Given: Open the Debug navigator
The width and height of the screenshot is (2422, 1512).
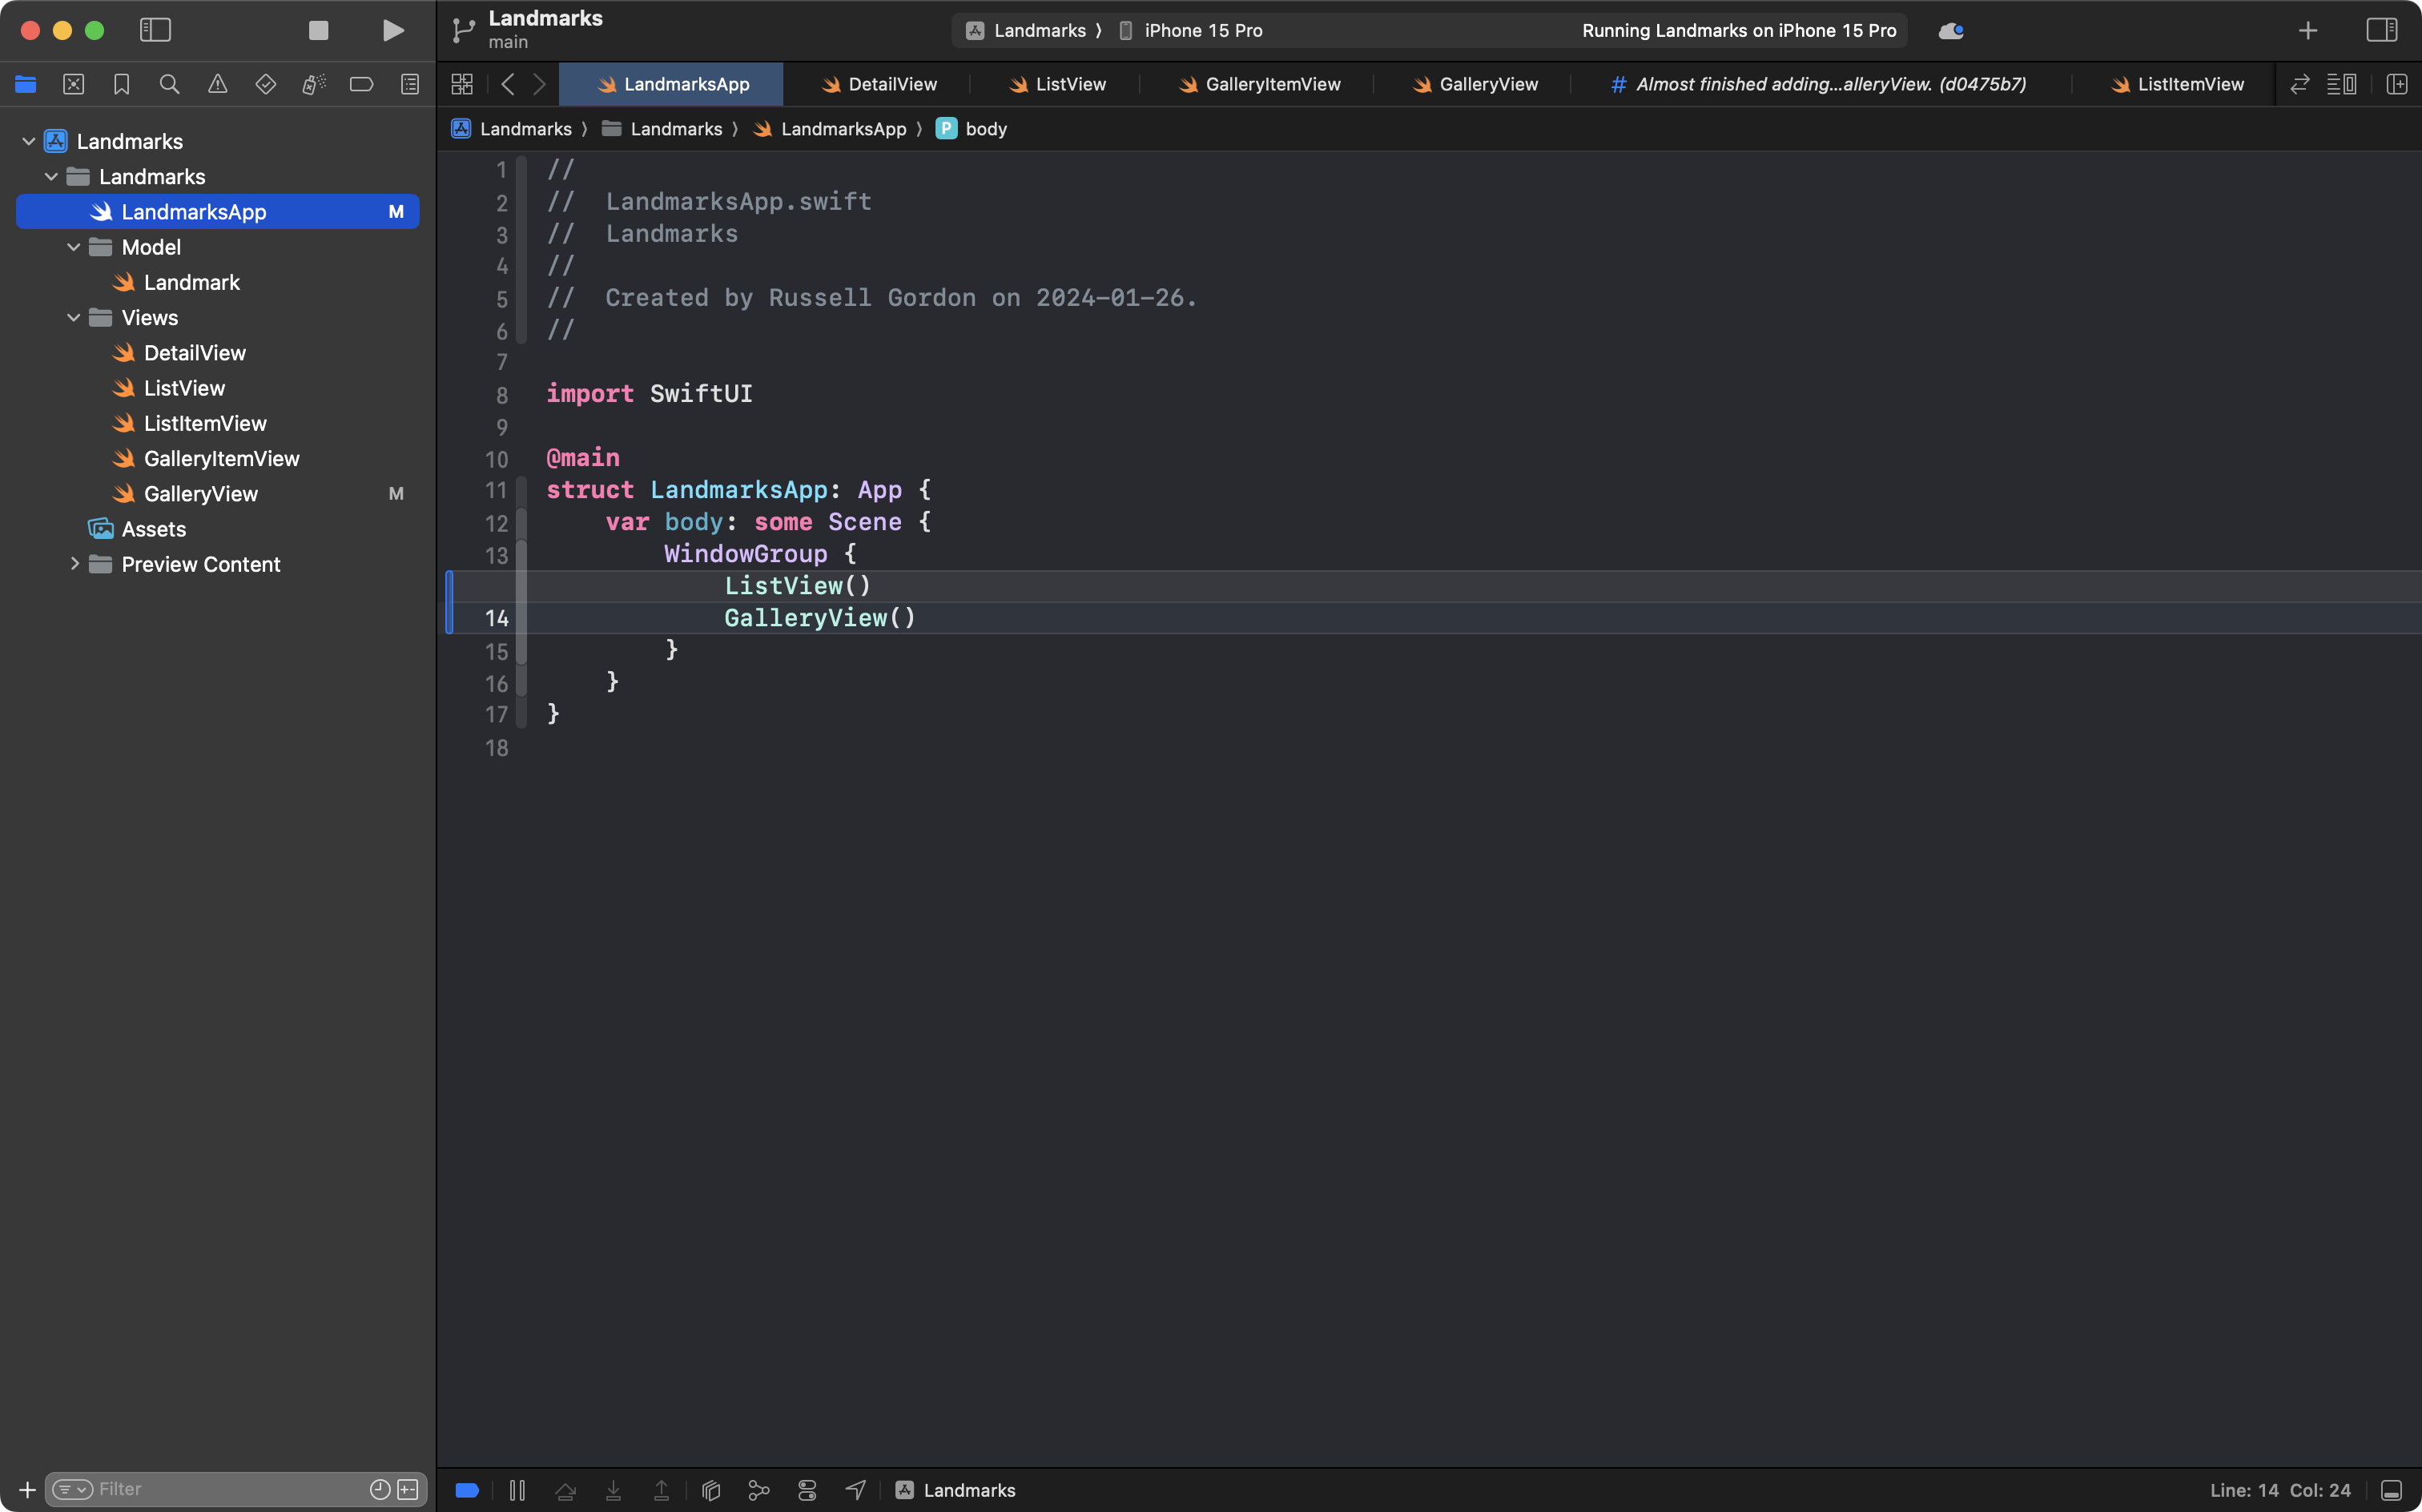Looking at the screenshot, I should click(313, 84).
